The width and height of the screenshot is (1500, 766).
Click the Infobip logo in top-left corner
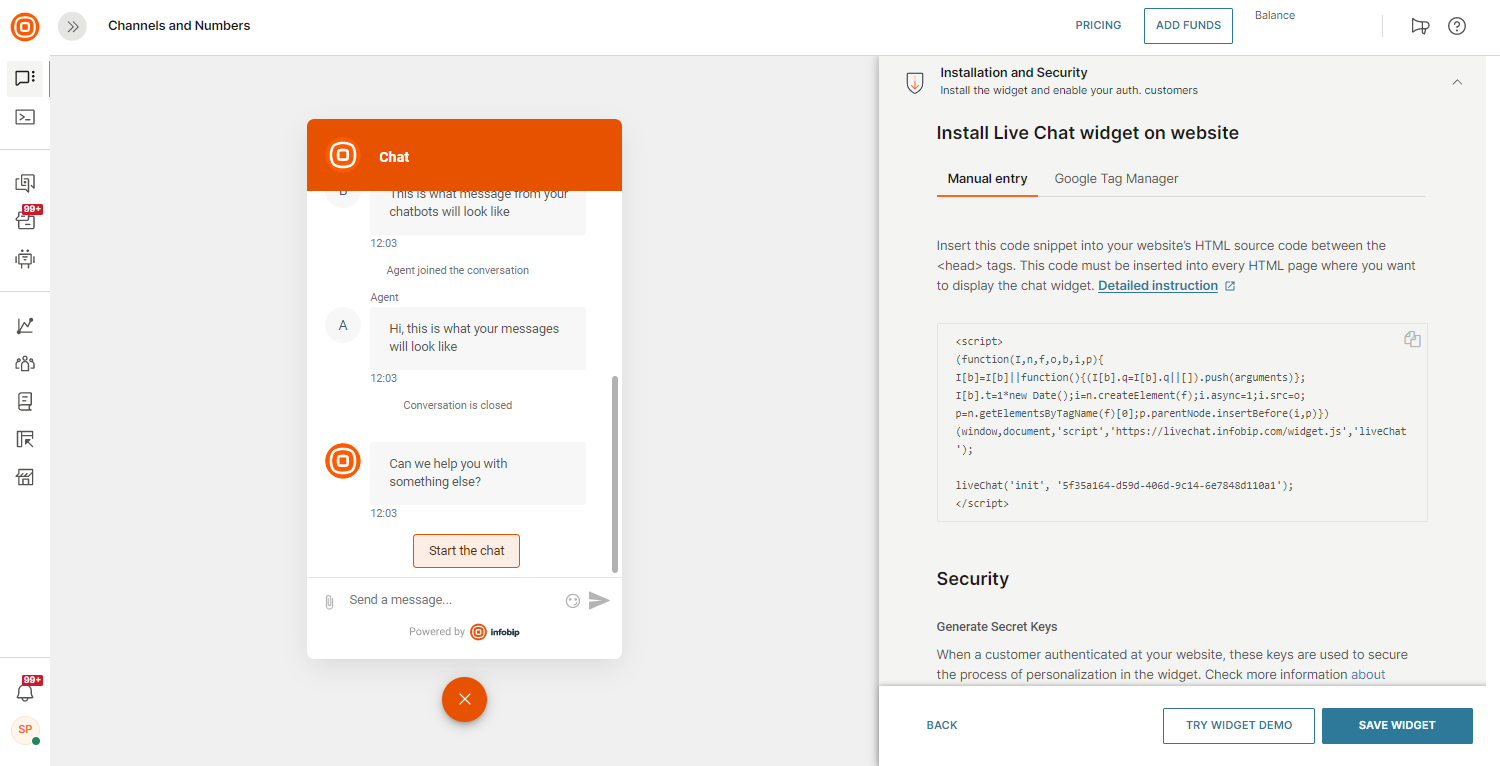pyautogui.click(x=25, y=26)
